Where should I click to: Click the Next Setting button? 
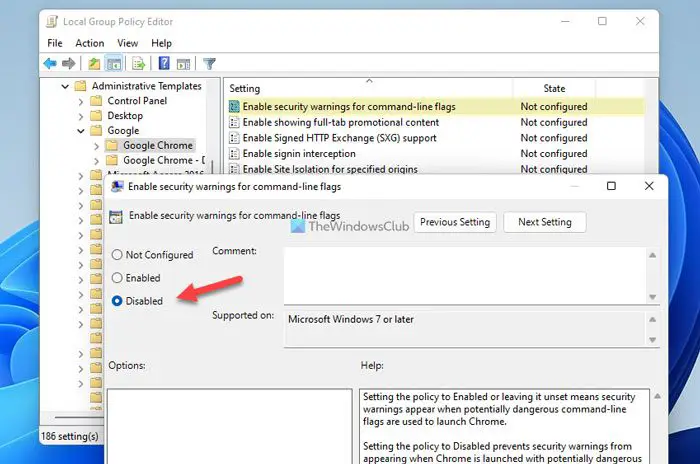[x=545, y=222]
